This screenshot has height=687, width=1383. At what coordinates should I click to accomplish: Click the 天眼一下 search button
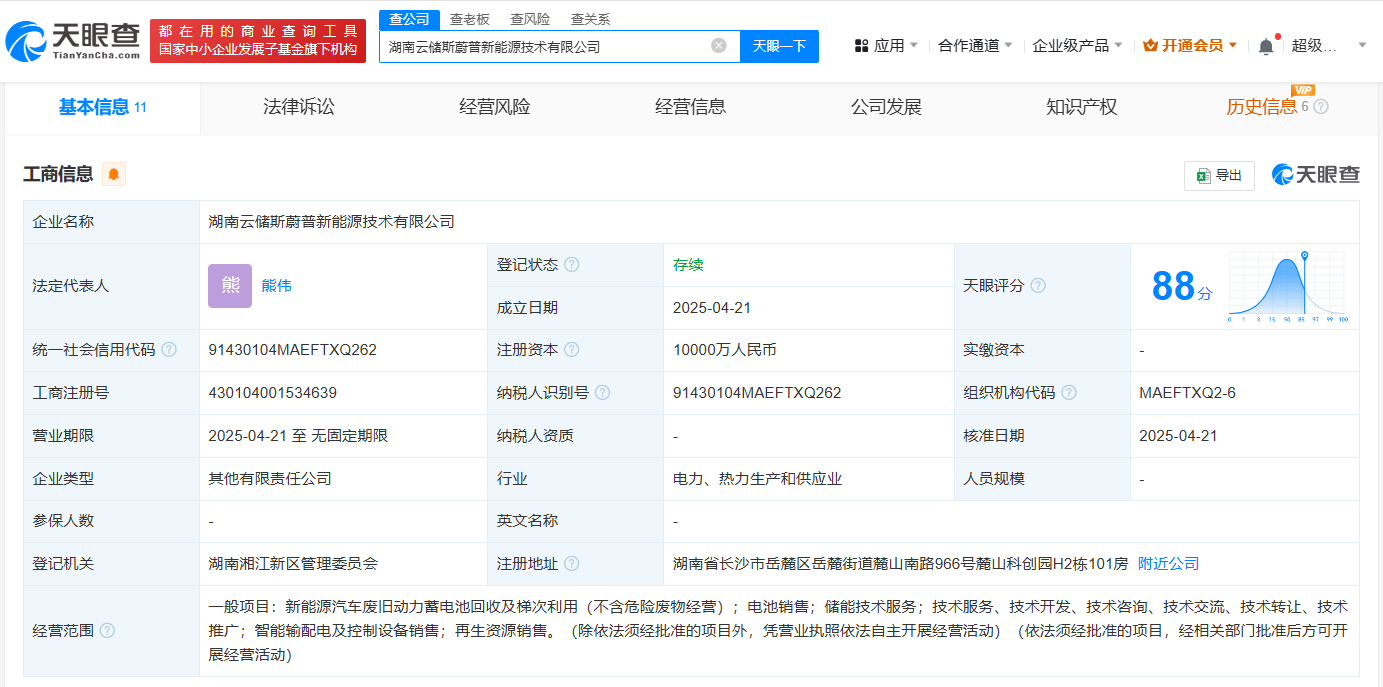(x=779, y=46)
